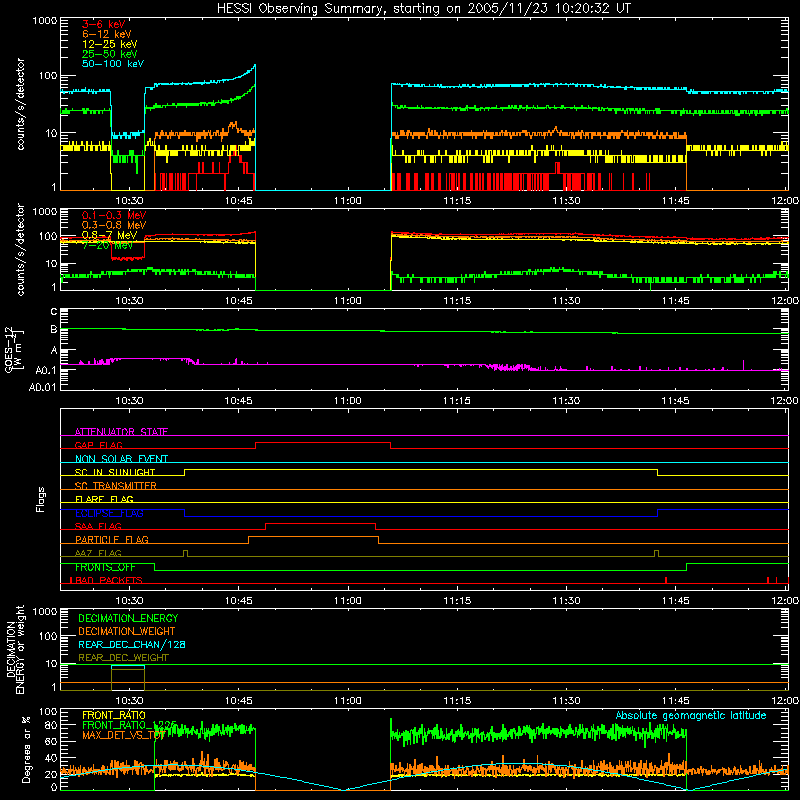Click the 11:45 tick label below the decimation panel
Image resolution: width=800 pixels, height=800 pixels.
click(675, 700)
